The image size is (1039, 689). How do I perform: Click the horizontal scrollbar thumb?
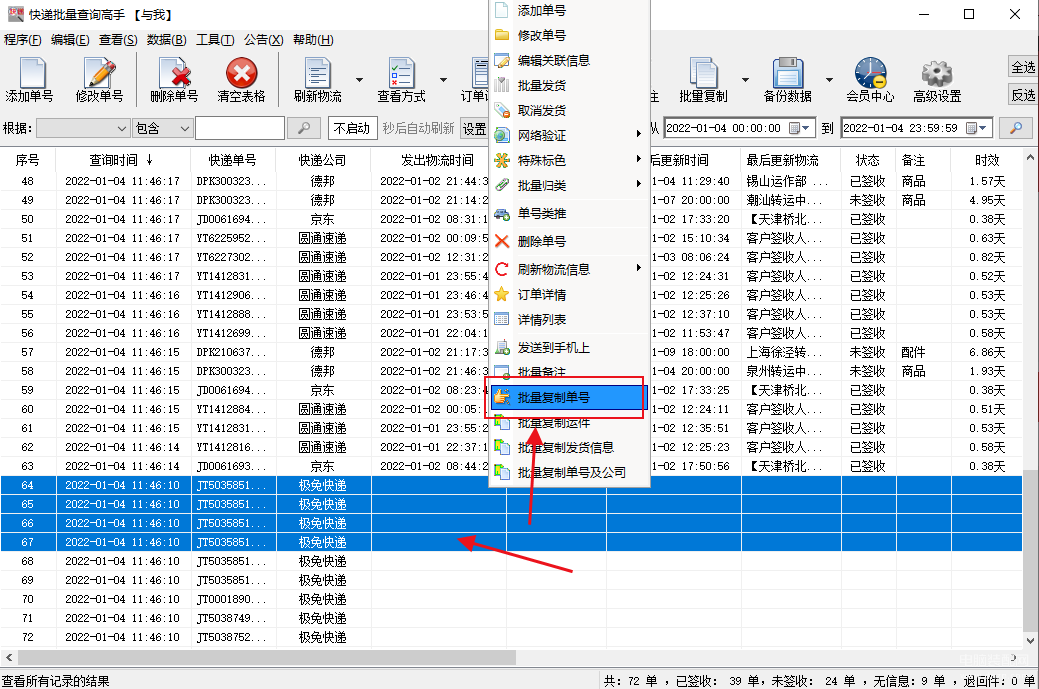click(x=267, y=658)
